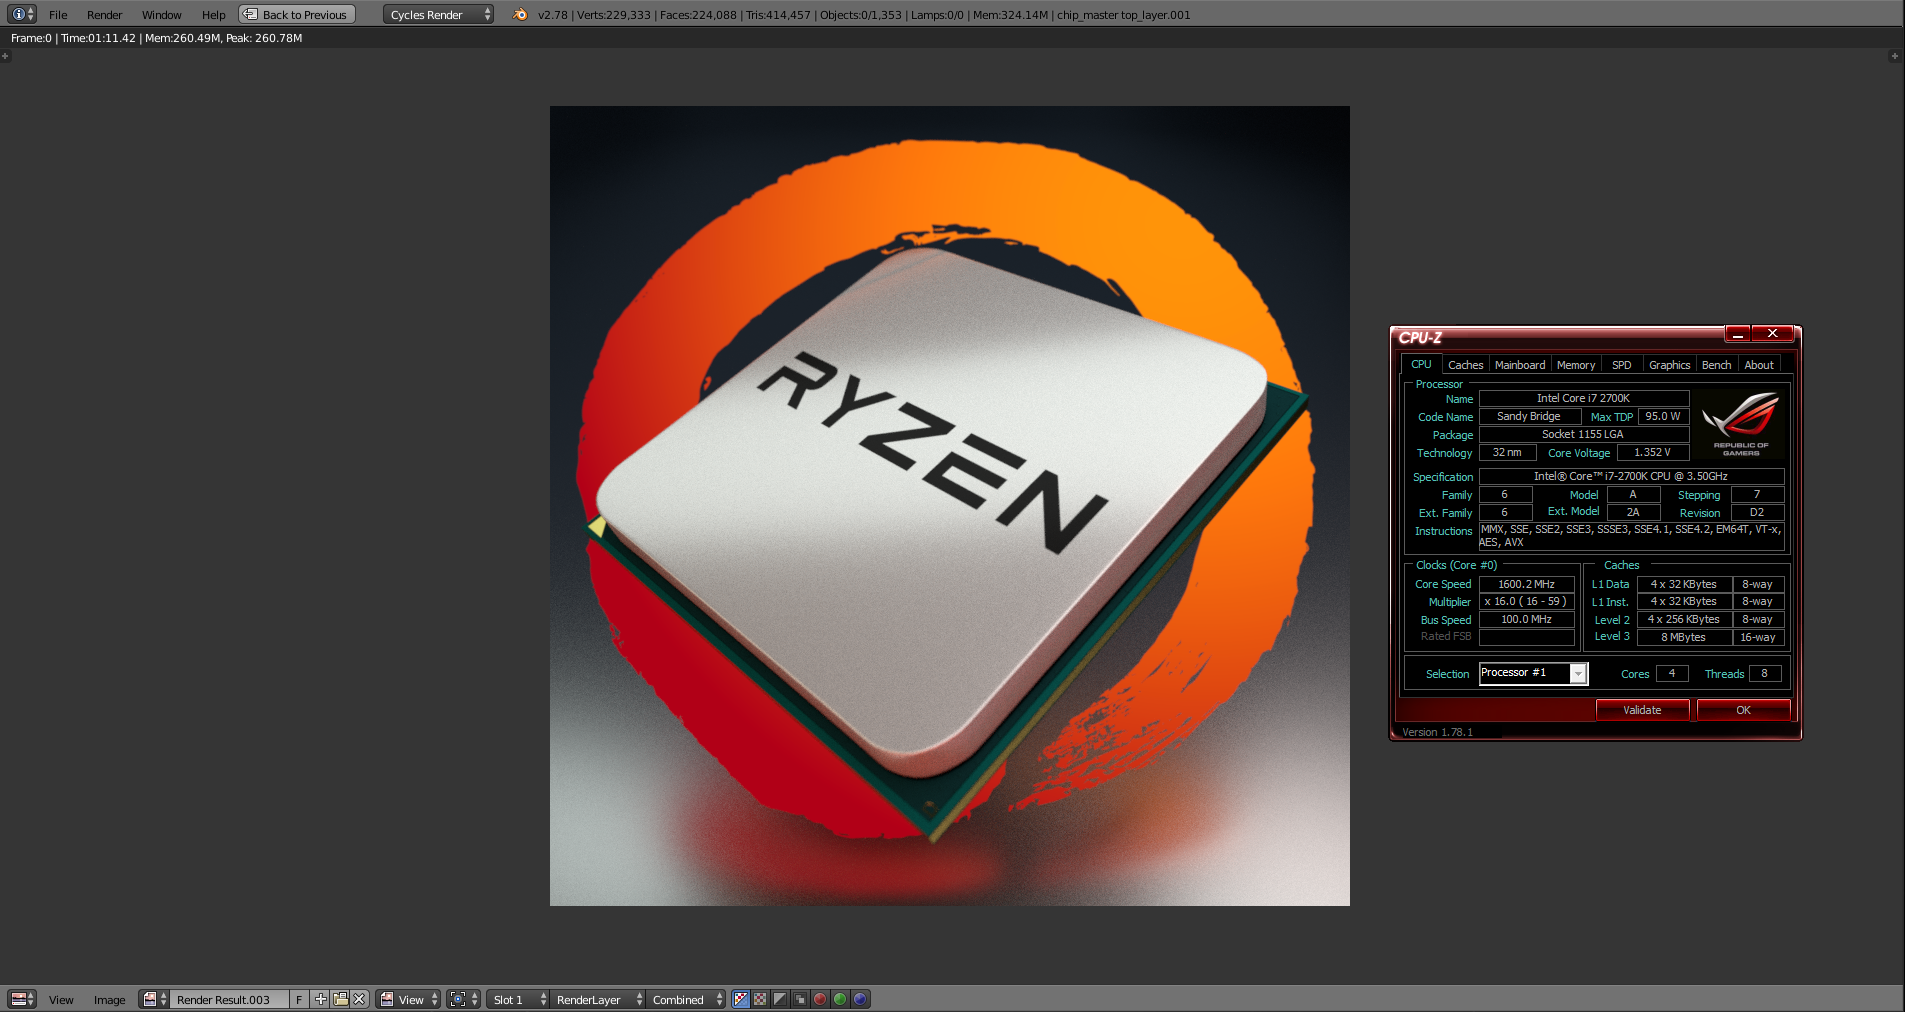Switch to Graphics tab in CPU-Z
1905x1012 pixels.
1669,365
